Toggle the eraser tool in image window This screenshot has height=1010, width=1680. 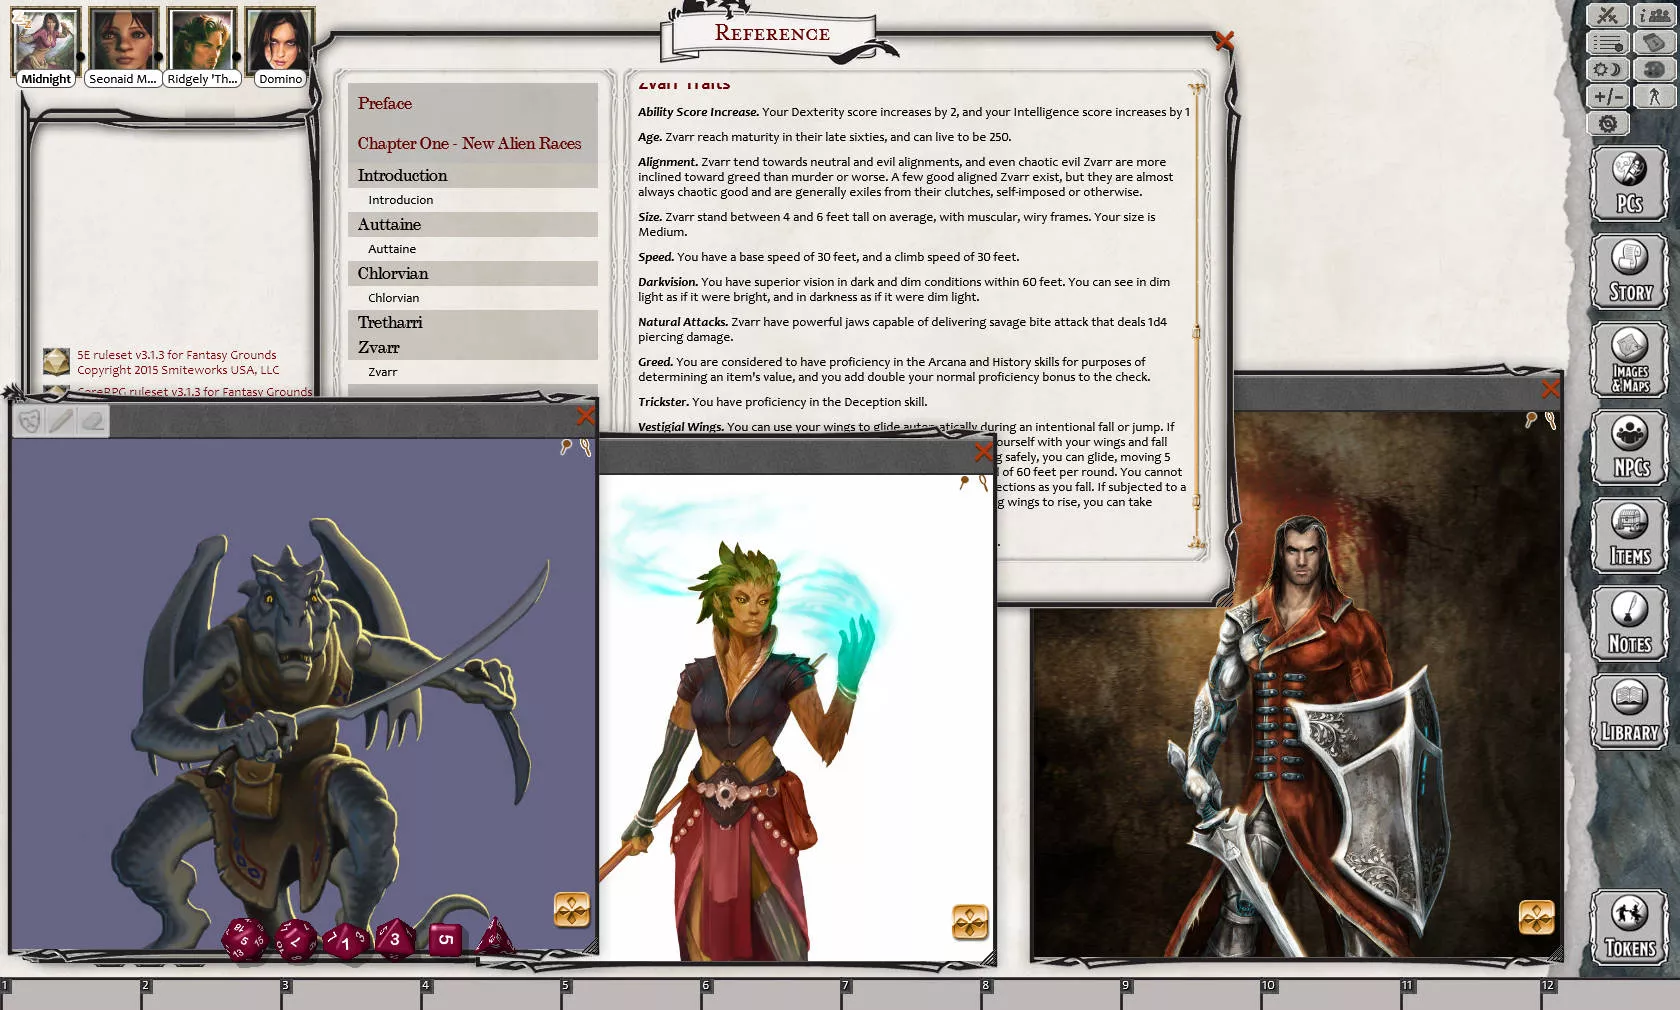tap(93, 421)
